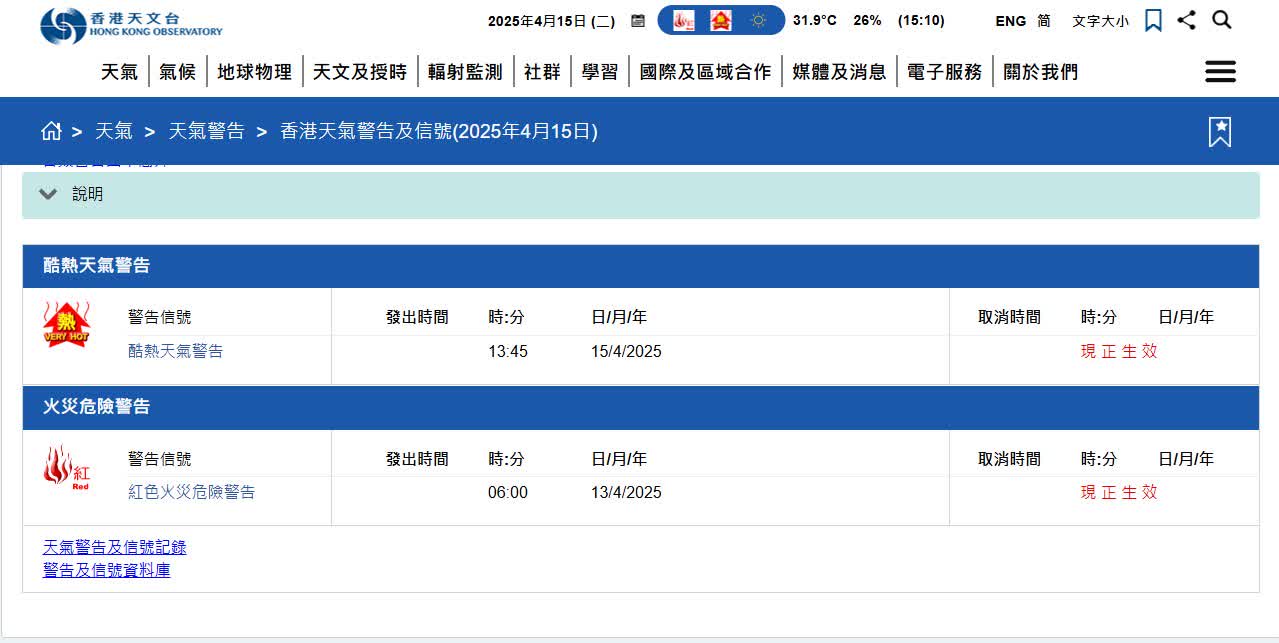Open the 媒體及消息 menu
The width and height of the screenshot is (1279, 643).
pos(839,72)
